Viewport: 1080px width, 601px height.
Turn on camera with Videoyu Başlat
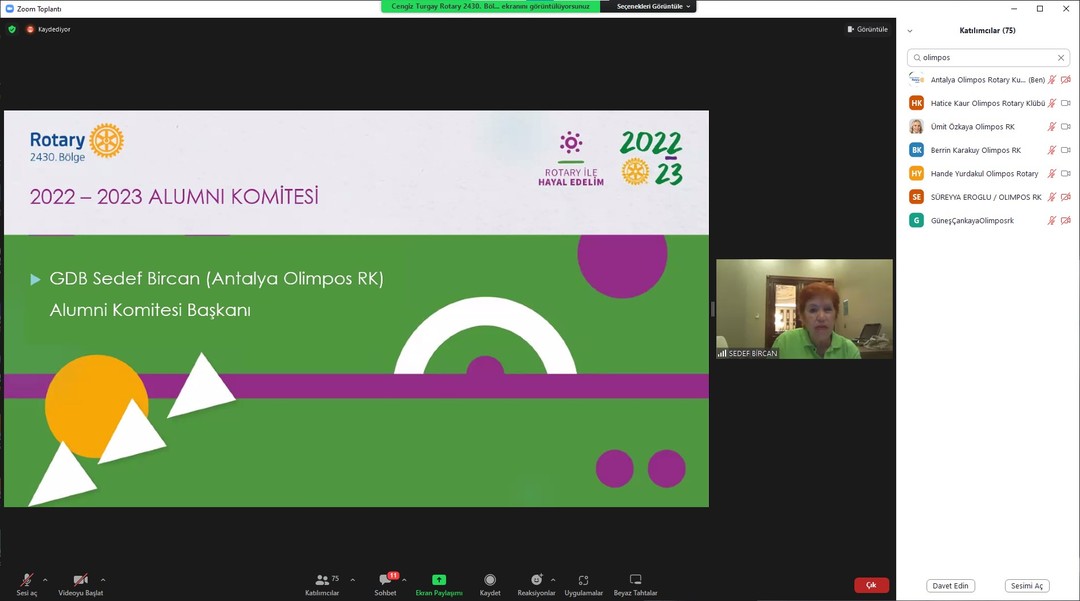[x=80, y=580]
